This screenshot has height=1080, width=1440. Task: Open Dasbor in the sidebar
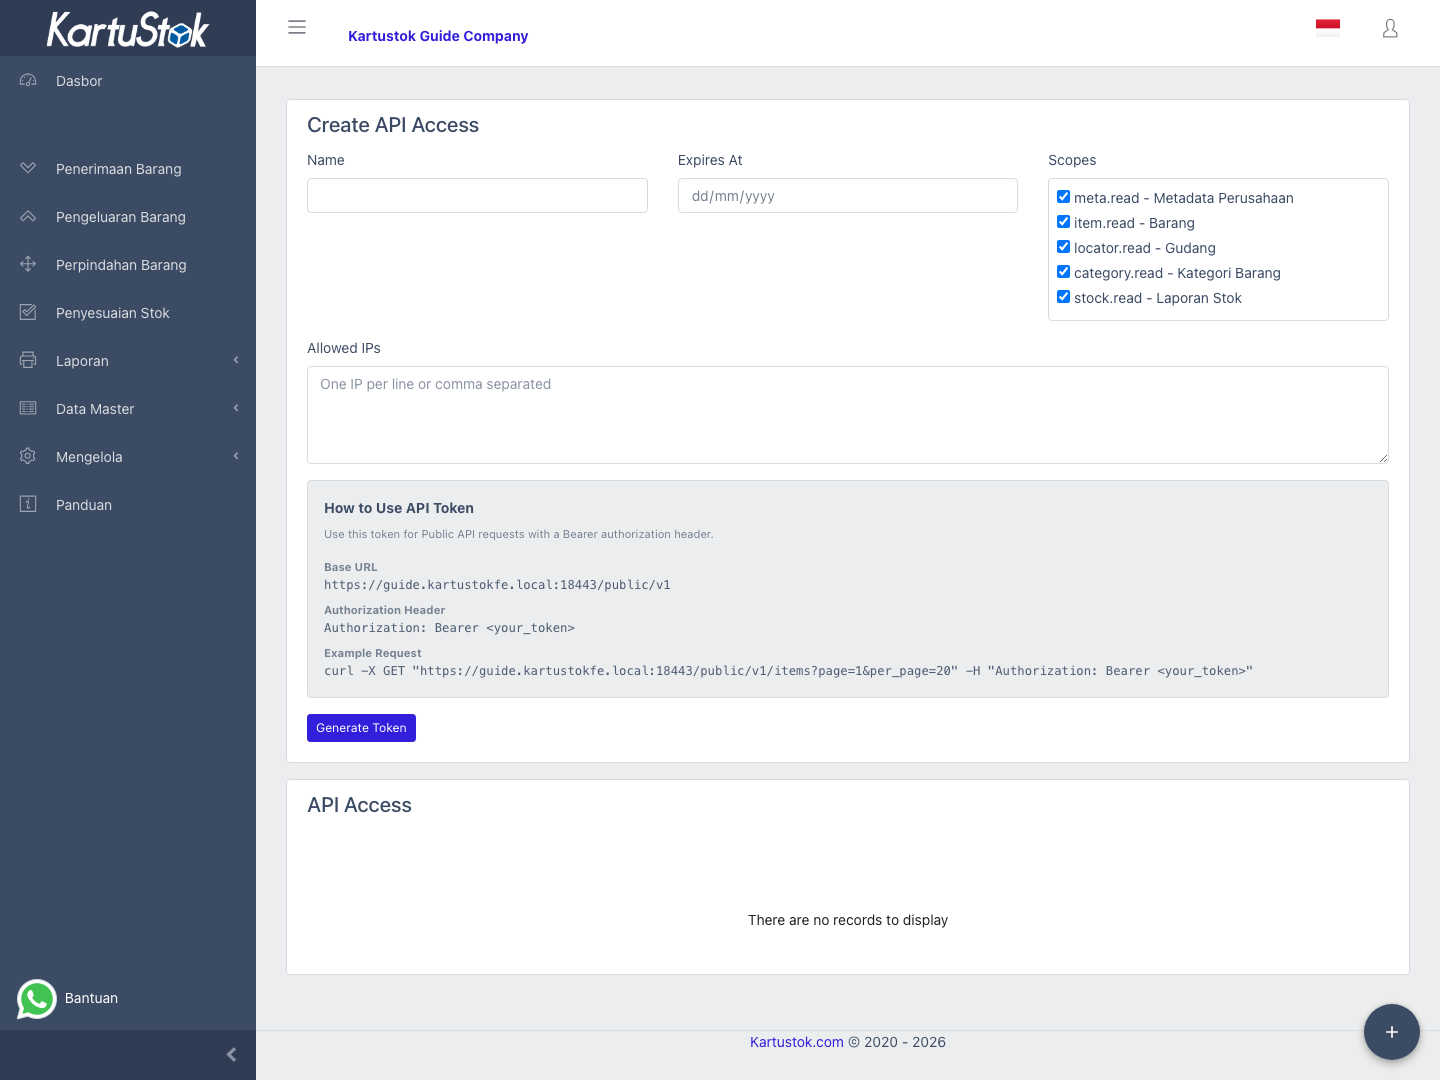tap(128, 81)
